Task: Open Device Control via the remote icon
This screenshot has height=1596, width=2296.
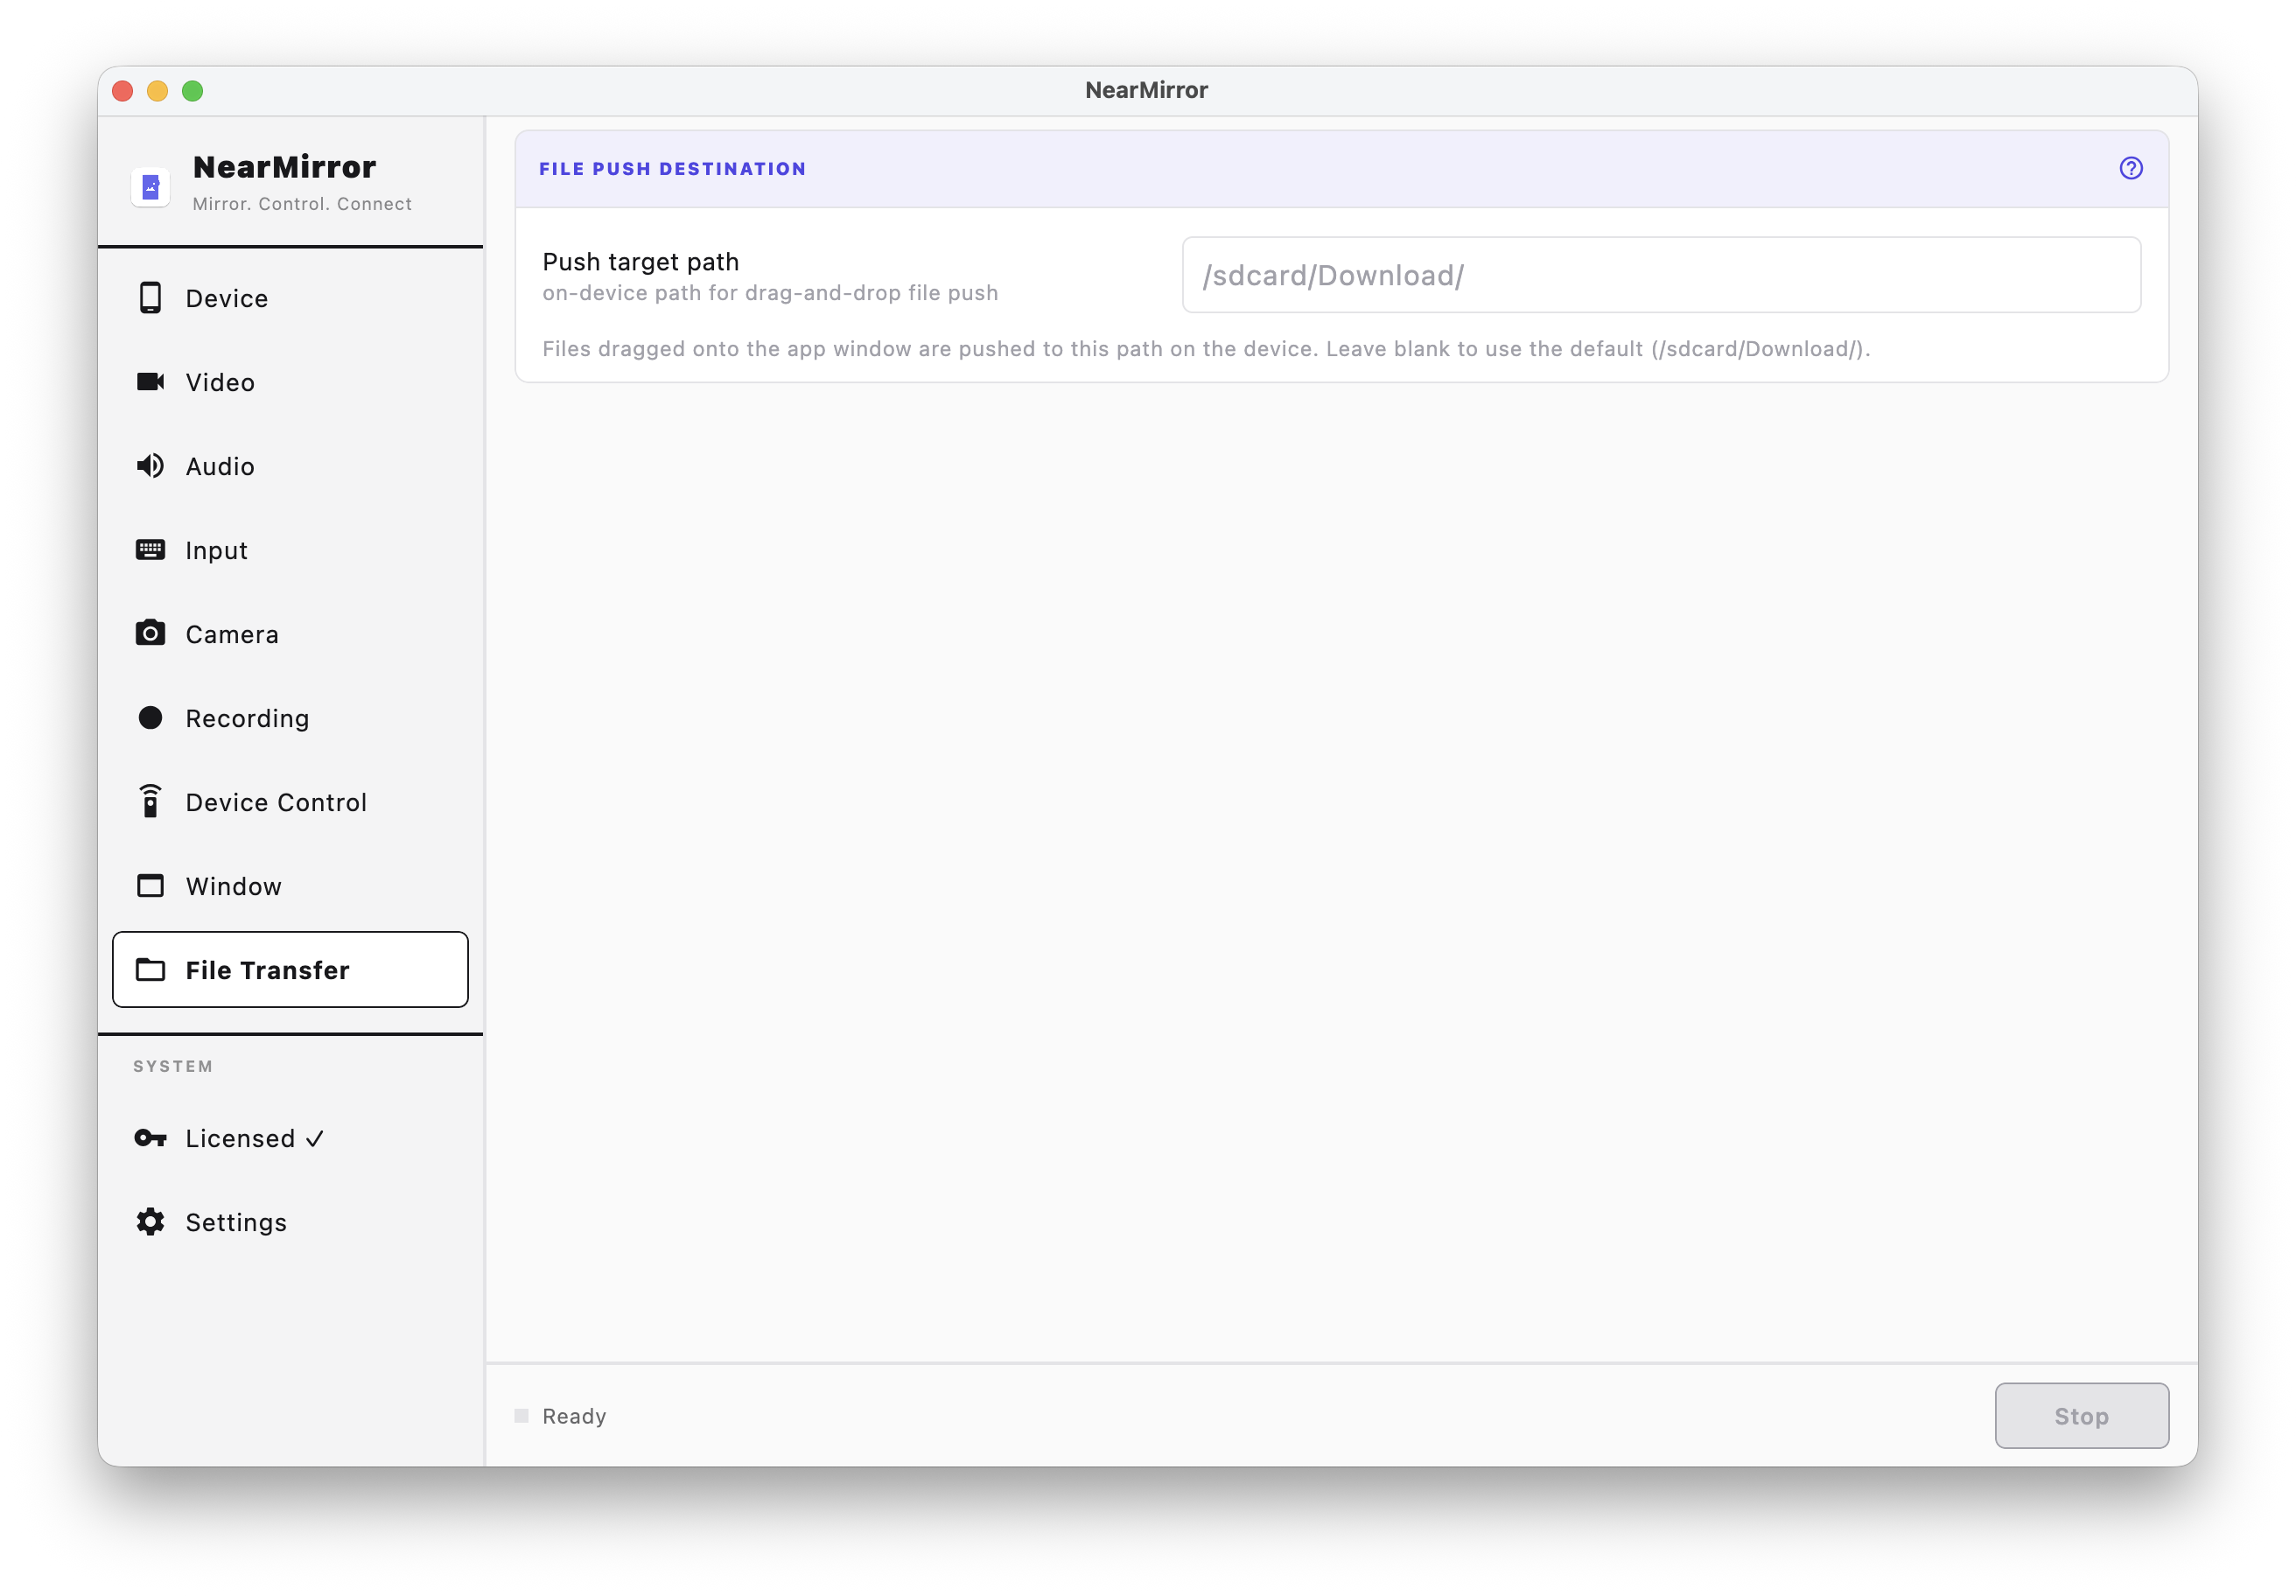Action: click(150, 801)
